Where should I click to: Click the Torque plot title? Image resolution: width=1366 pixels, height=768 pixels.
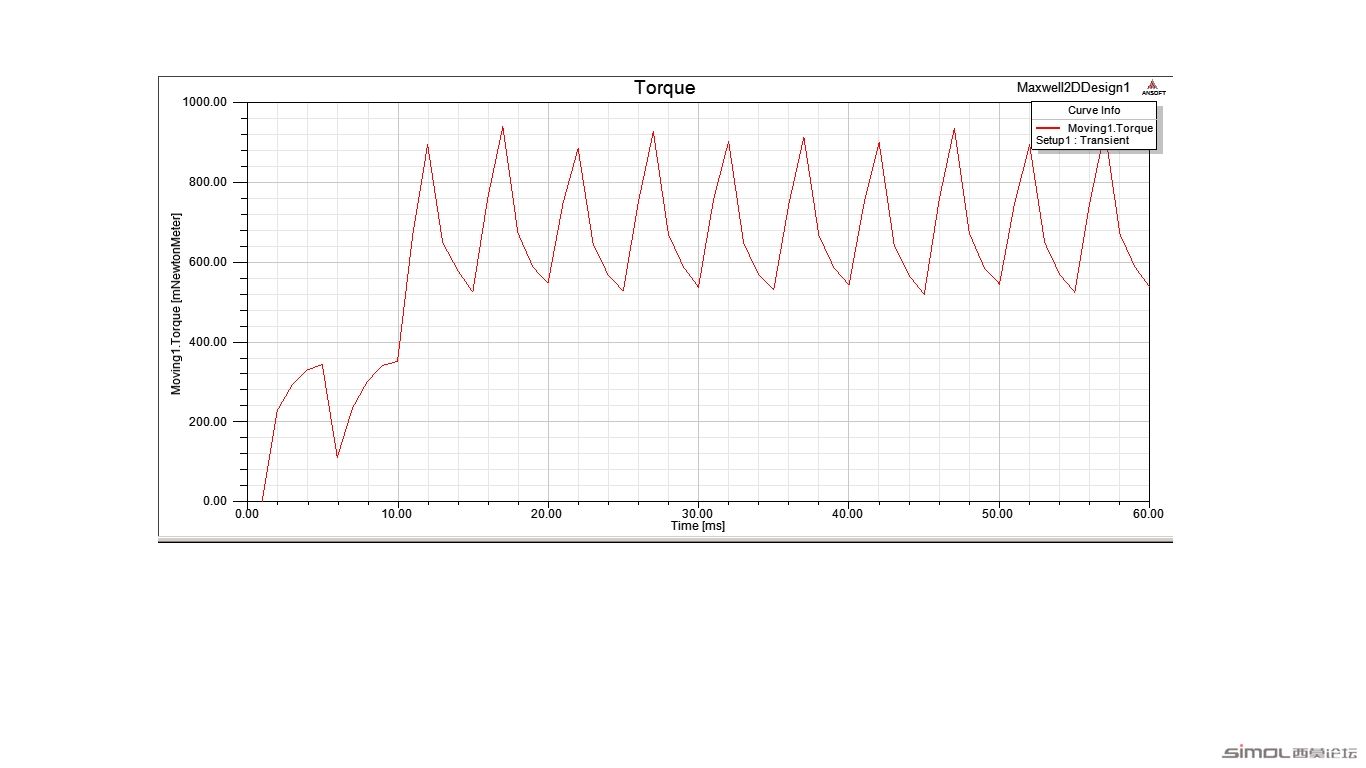click(x=664, y=88)
